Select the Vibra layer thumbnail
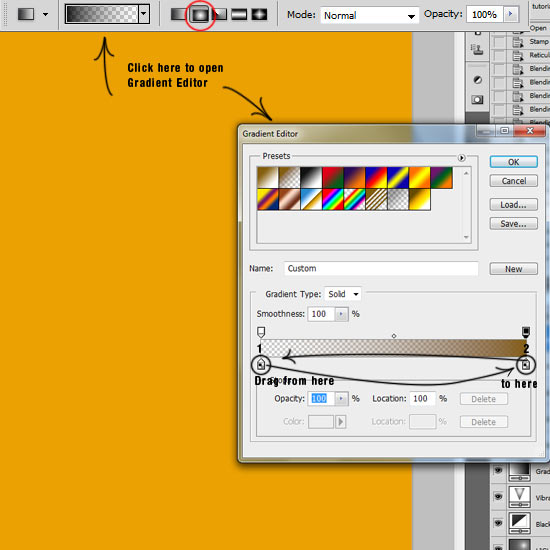Viewport: 550px width, 550px height. pos(519,497)
